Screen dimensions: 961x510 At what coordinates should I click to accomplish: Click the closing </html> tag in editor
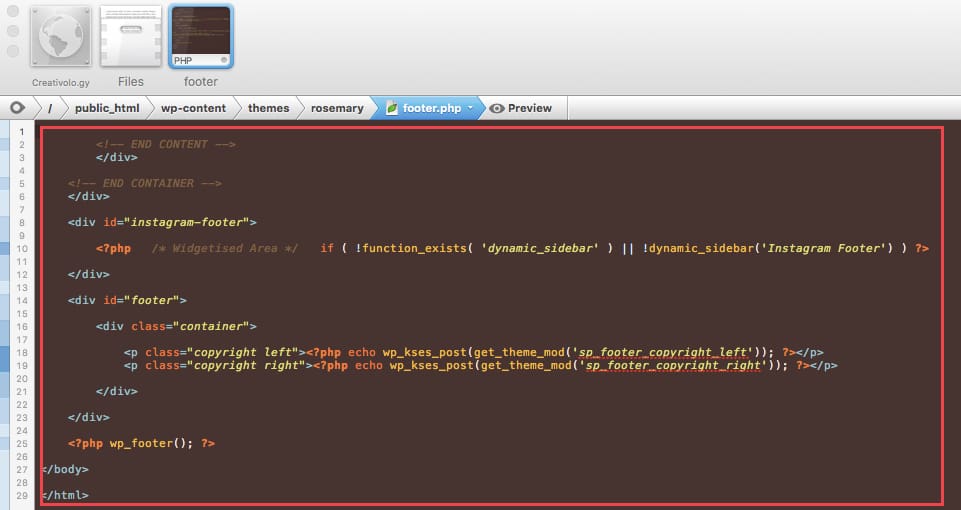(x=66, y=495)
